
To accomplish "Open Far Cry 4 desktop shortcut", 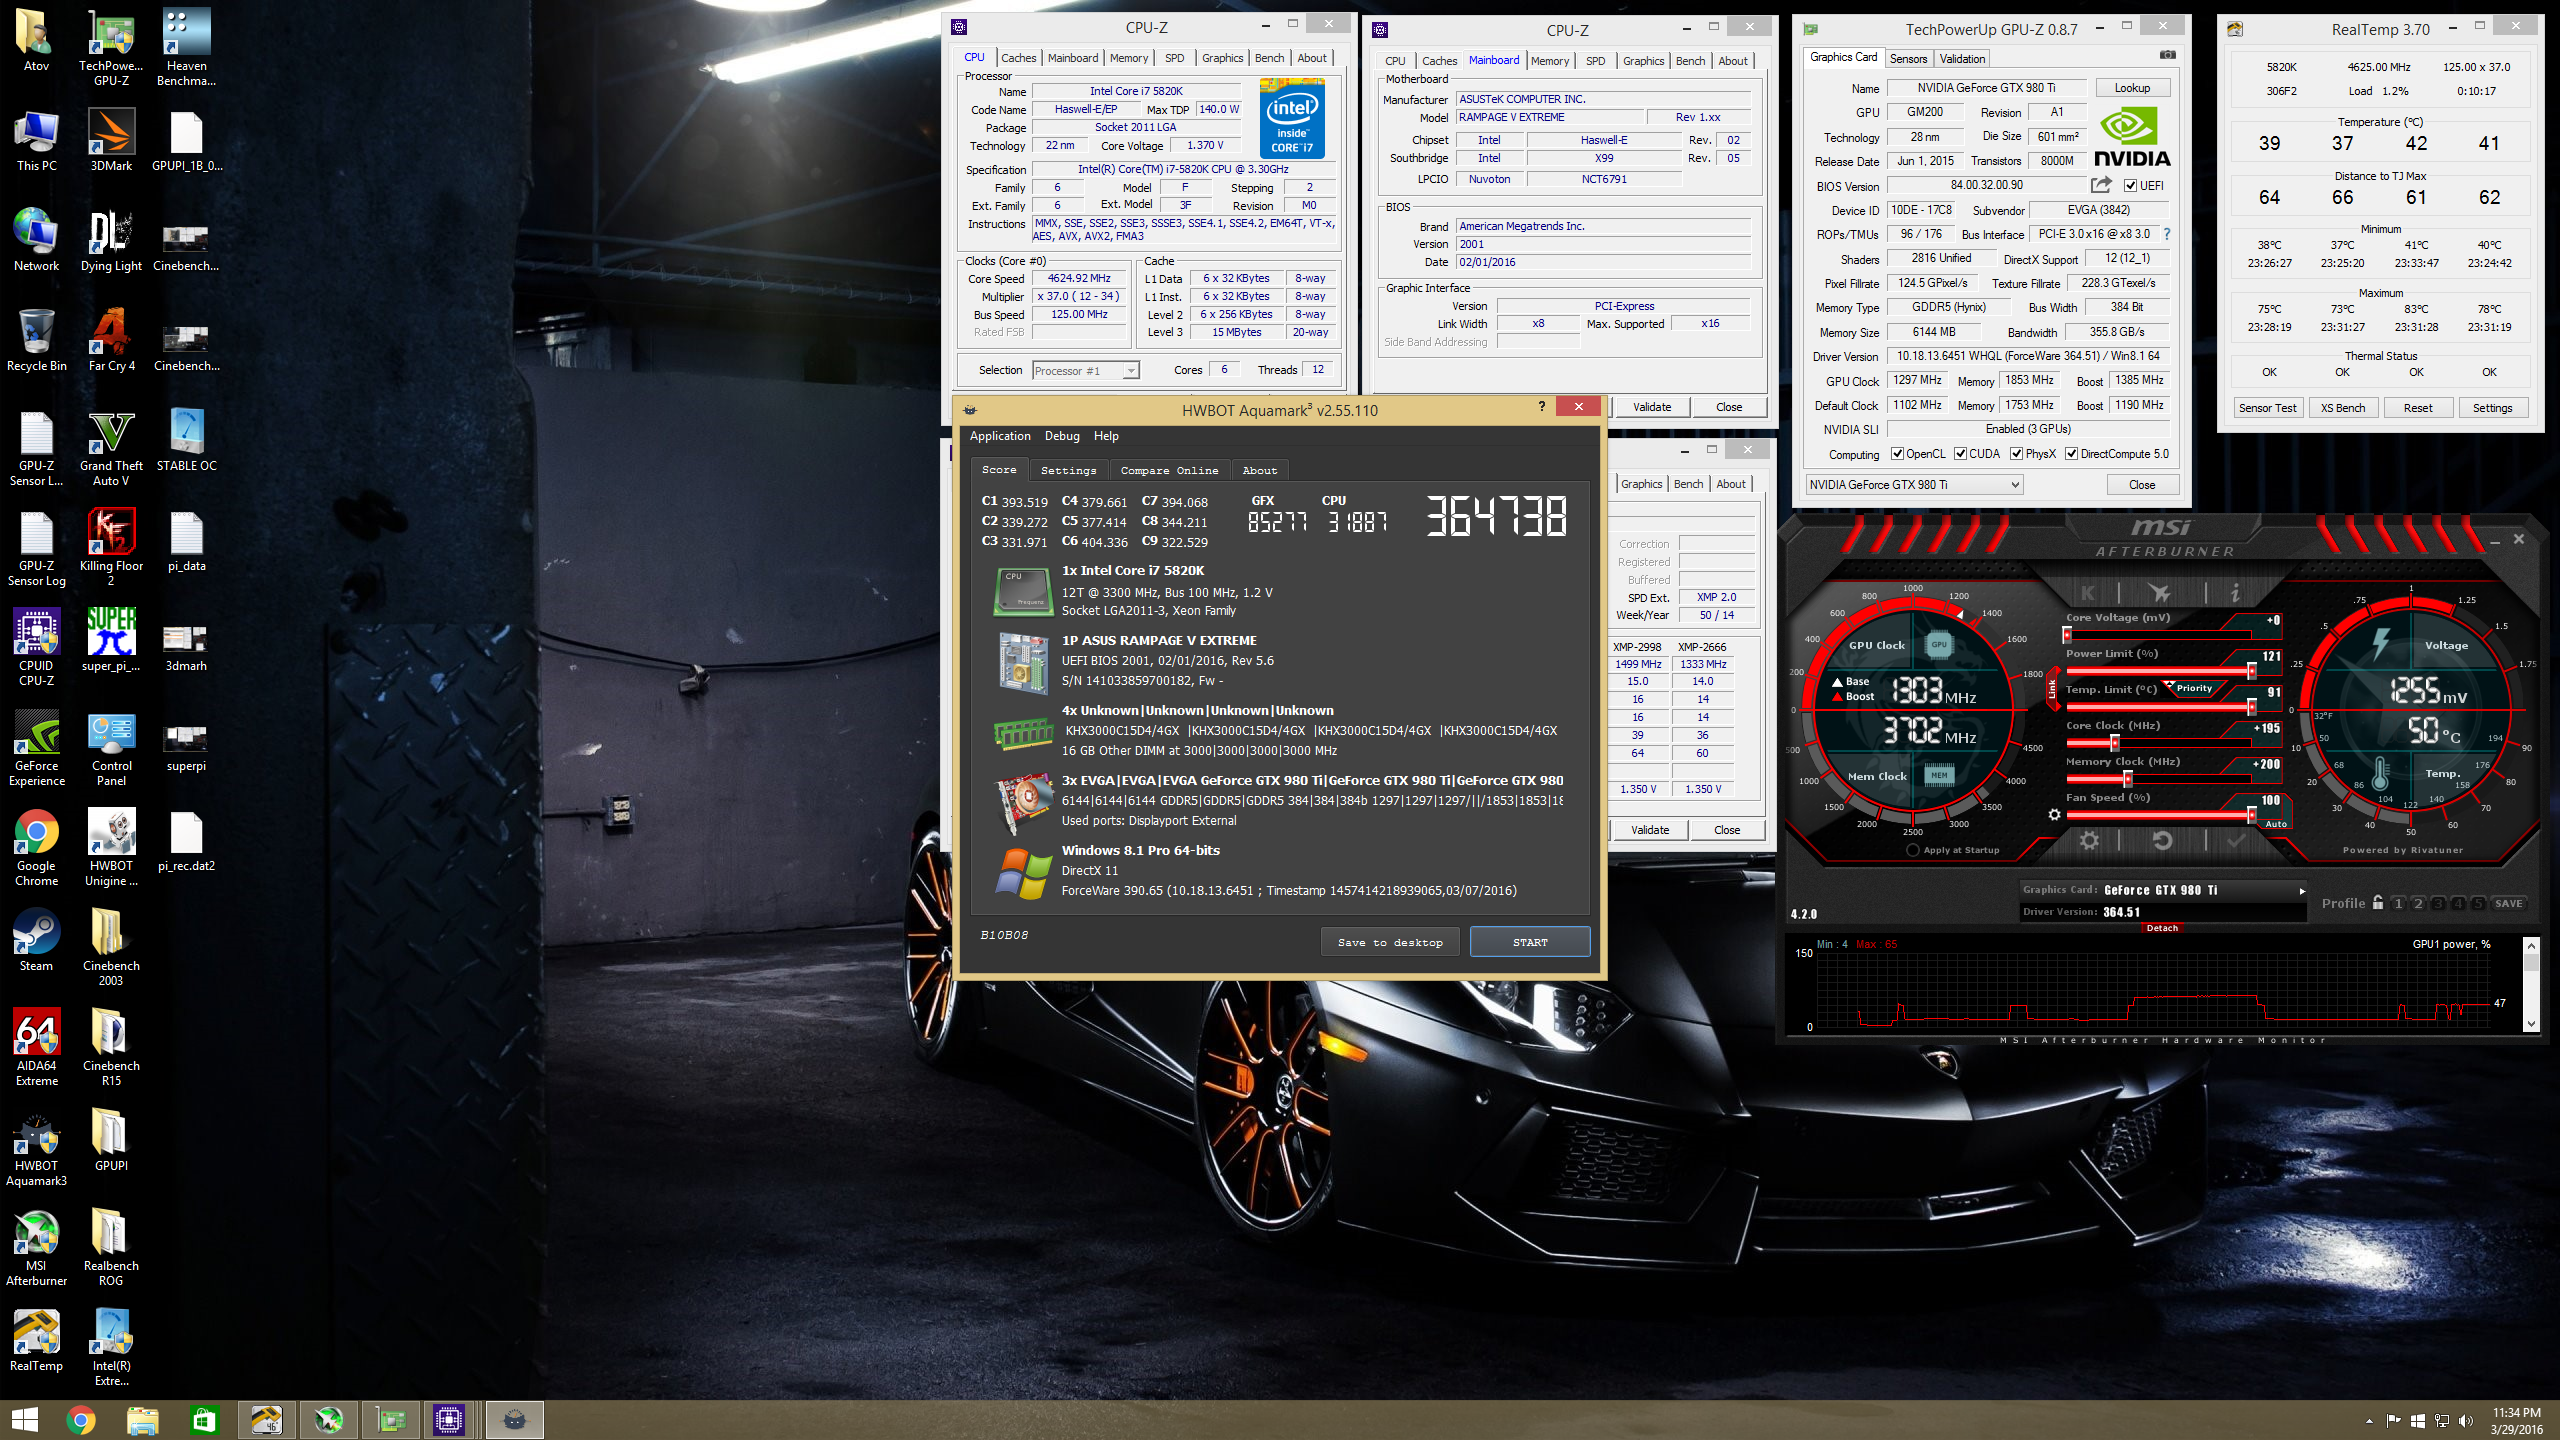I will point(111,341).
